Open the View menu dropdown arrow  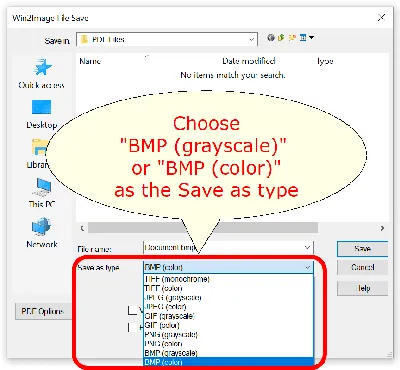click(x=311, y=38)
